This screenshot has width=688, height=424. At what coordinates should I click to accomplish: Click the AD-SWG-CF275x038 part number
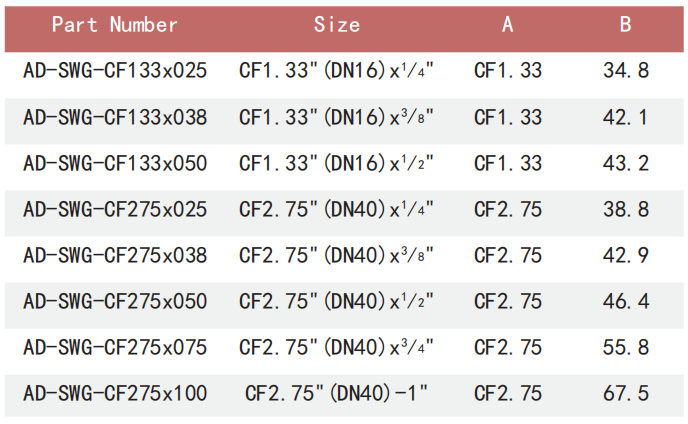pos(115,255)
